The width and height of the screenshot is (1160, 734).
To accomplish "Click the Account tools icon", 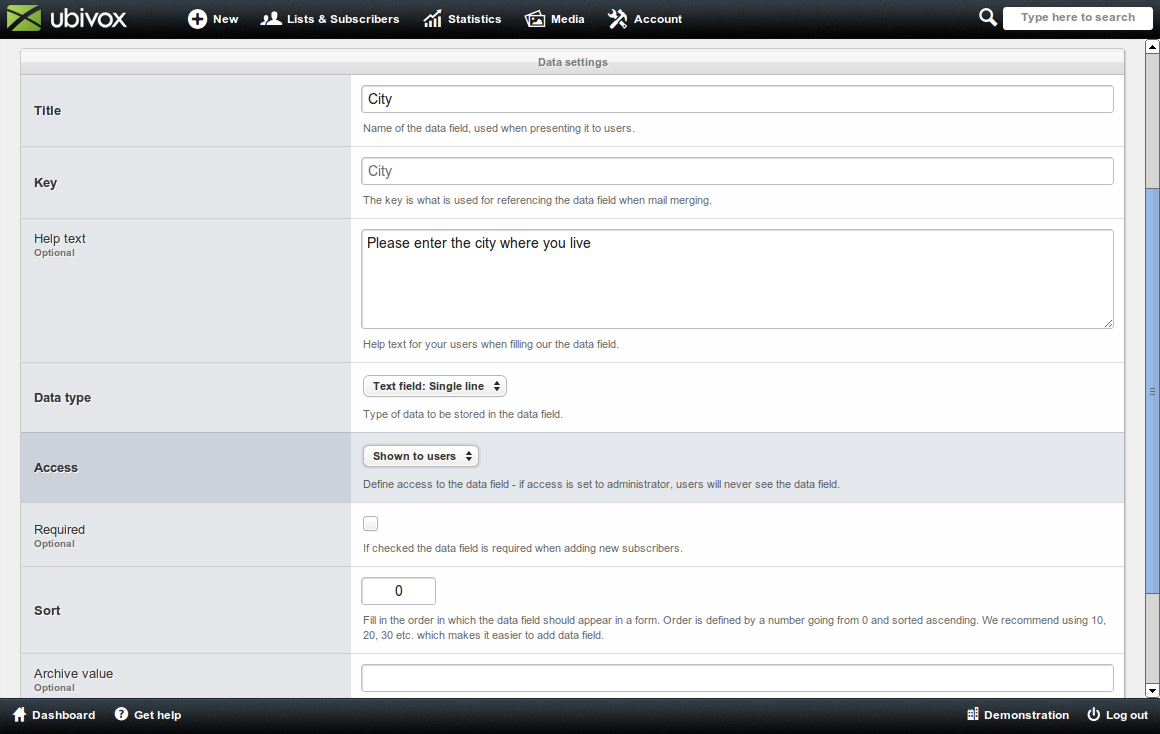I will 618,19.
